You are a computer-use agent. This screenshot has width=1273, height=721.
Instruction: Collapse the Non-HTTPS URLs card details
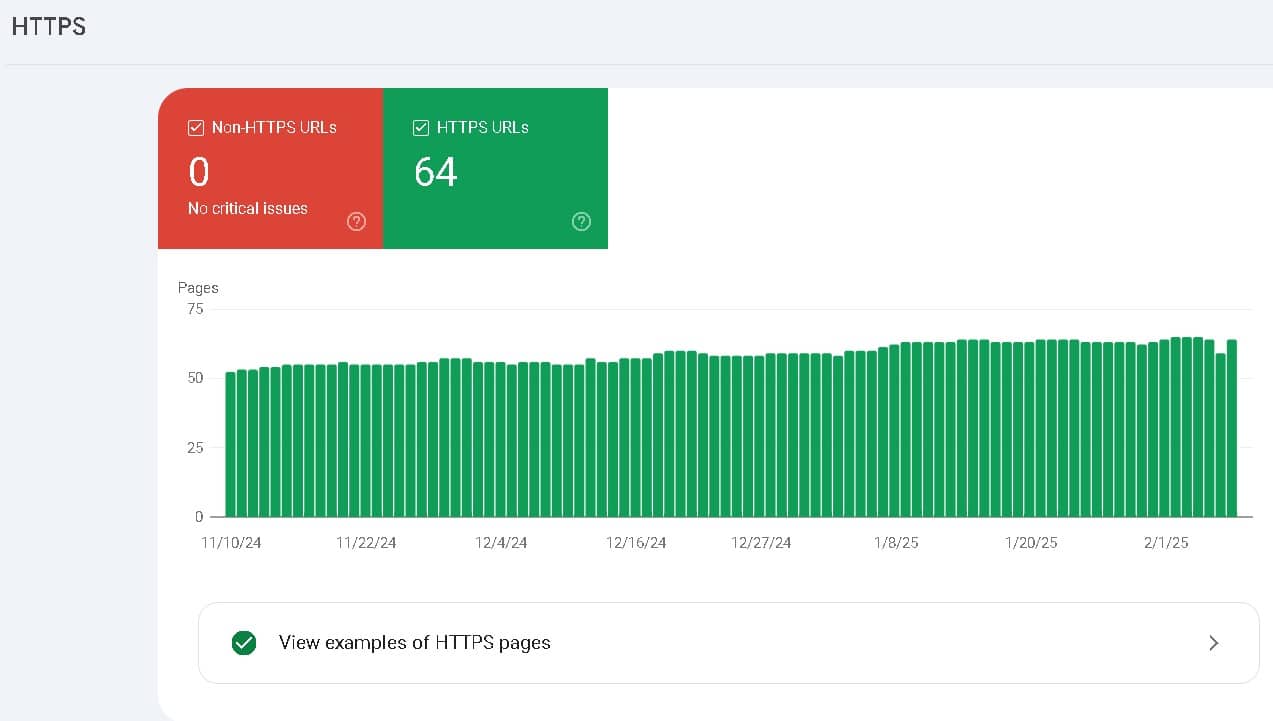tap(270, 168)
